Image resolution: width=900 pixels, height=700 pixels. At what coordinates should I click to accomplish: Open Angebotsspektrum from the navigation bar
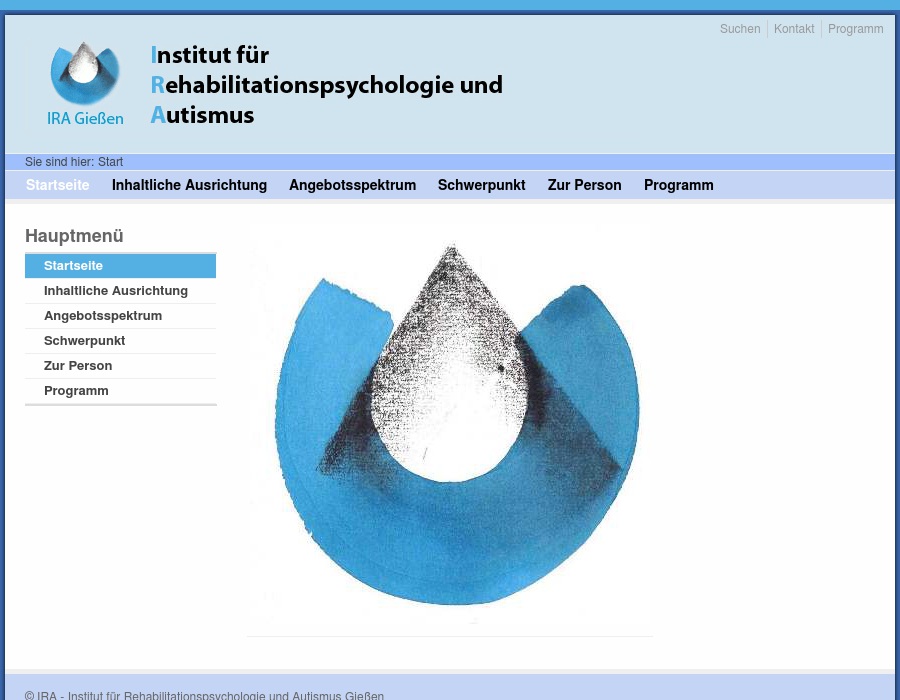[x=352, y=185]
